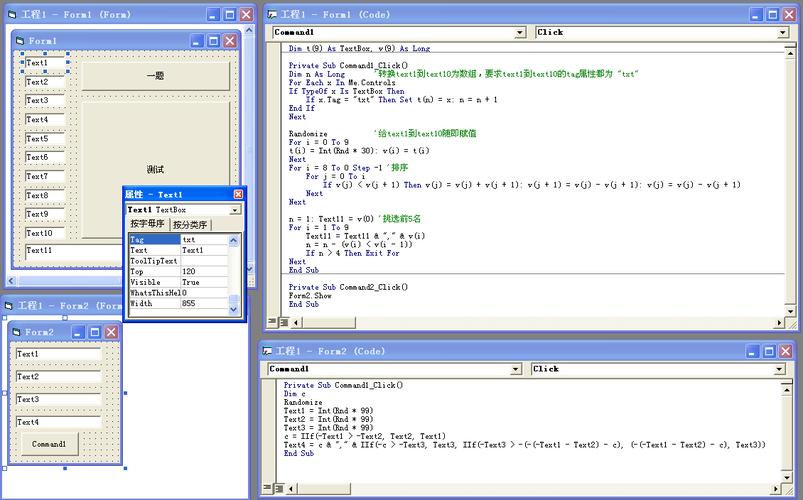The image size is (803, 500).
Task: Click the procedure view icon in Form2 code window
Action: coord(267,488)
